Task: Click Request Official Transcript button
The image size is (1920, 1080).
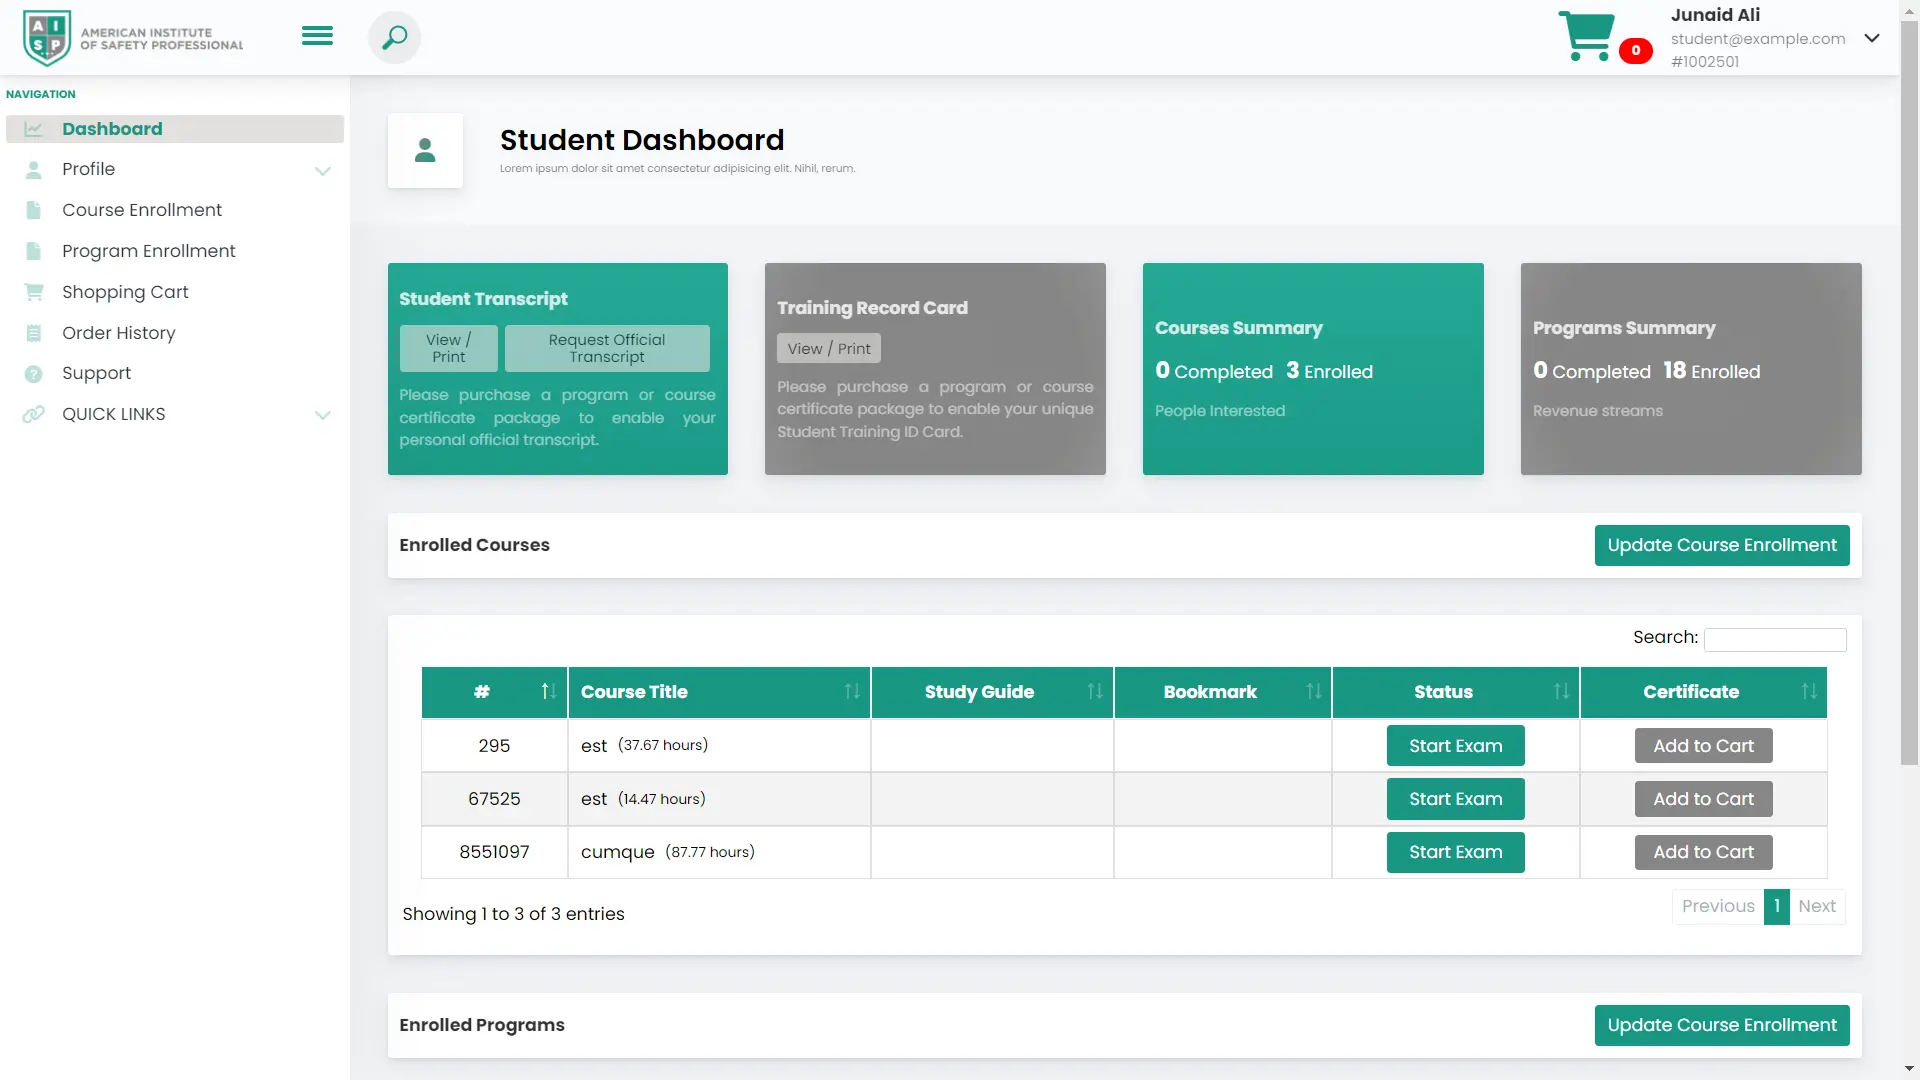Action: [607, 349]
